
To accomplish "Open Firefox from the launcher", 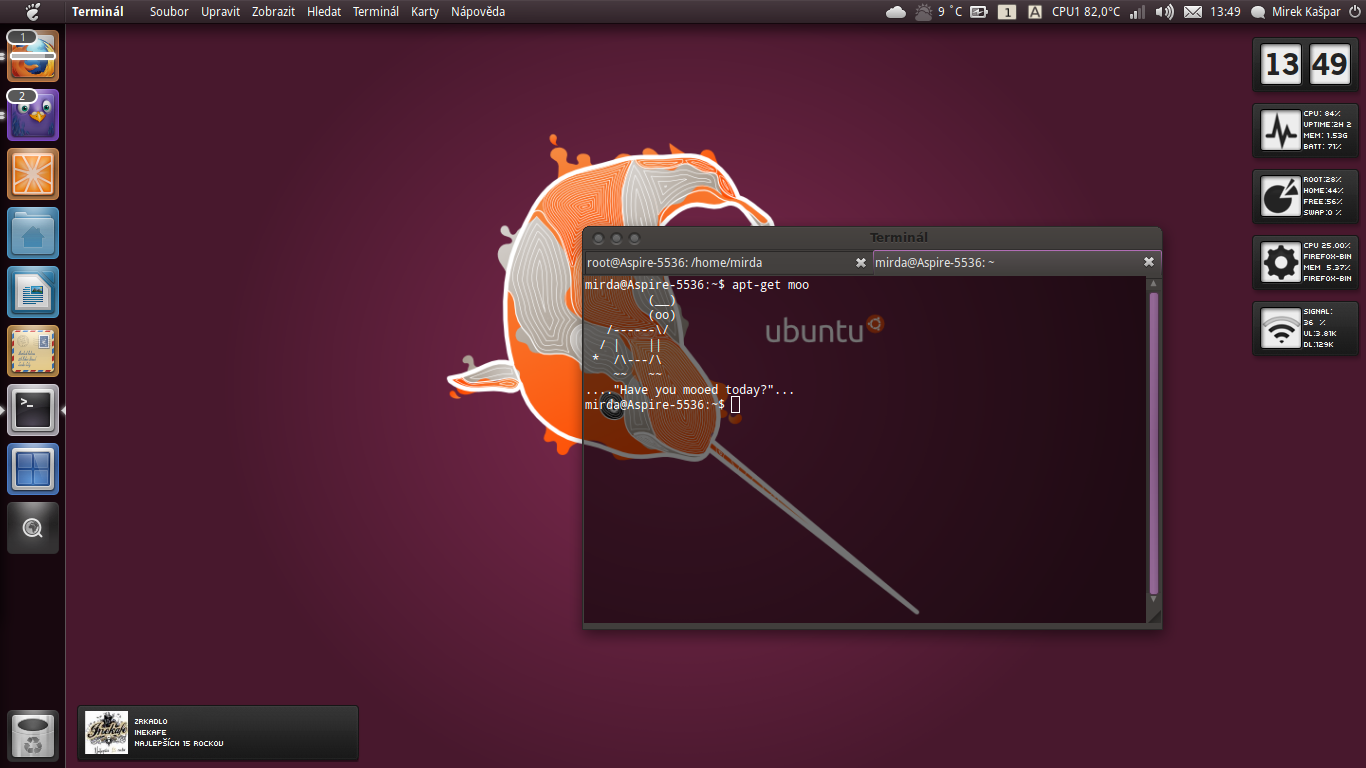I will (33, 56).
